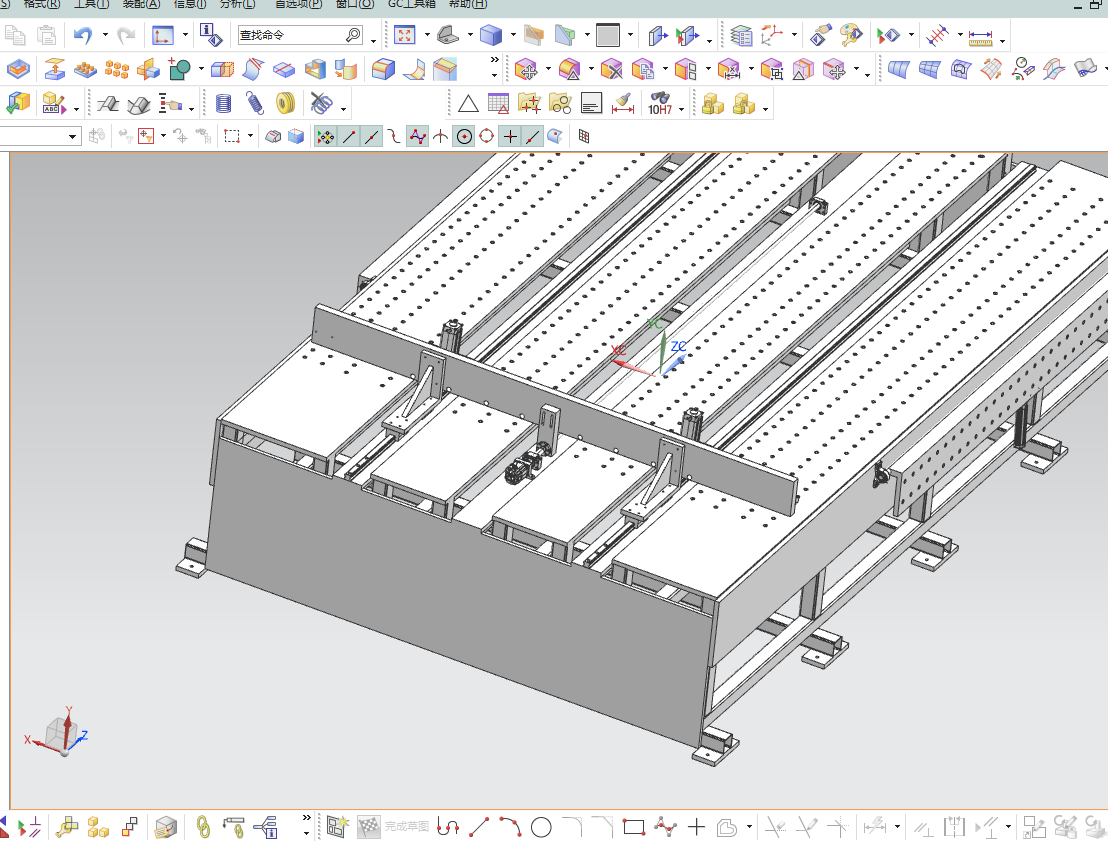Toggle the arc center snap point
This screenshot has height=841, width=1108.
(x=464, y=136)
